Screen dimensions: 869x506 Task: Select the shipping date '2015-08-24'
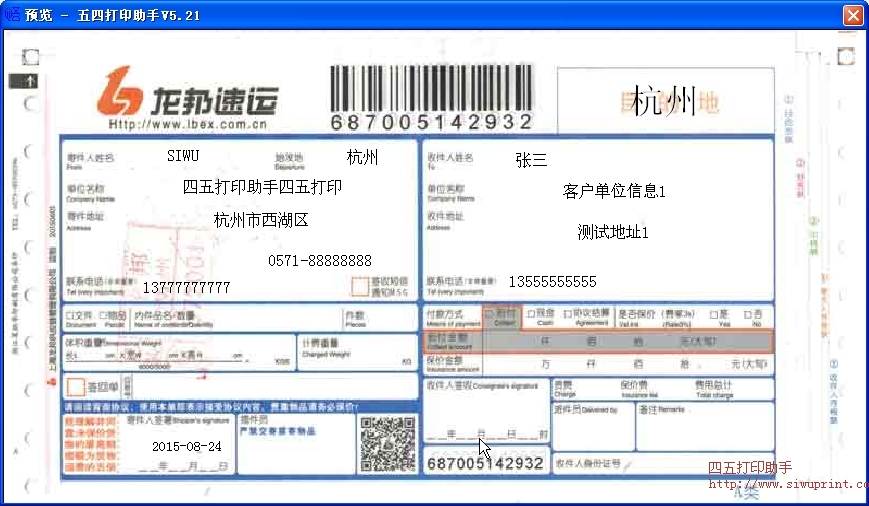point(187,446)
